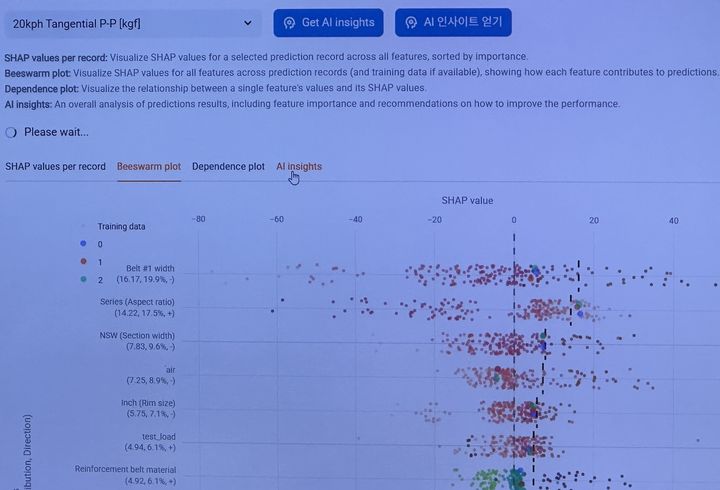
Task: Select the NSW (Section width) feature label
Action: click(x=137, y=335)
